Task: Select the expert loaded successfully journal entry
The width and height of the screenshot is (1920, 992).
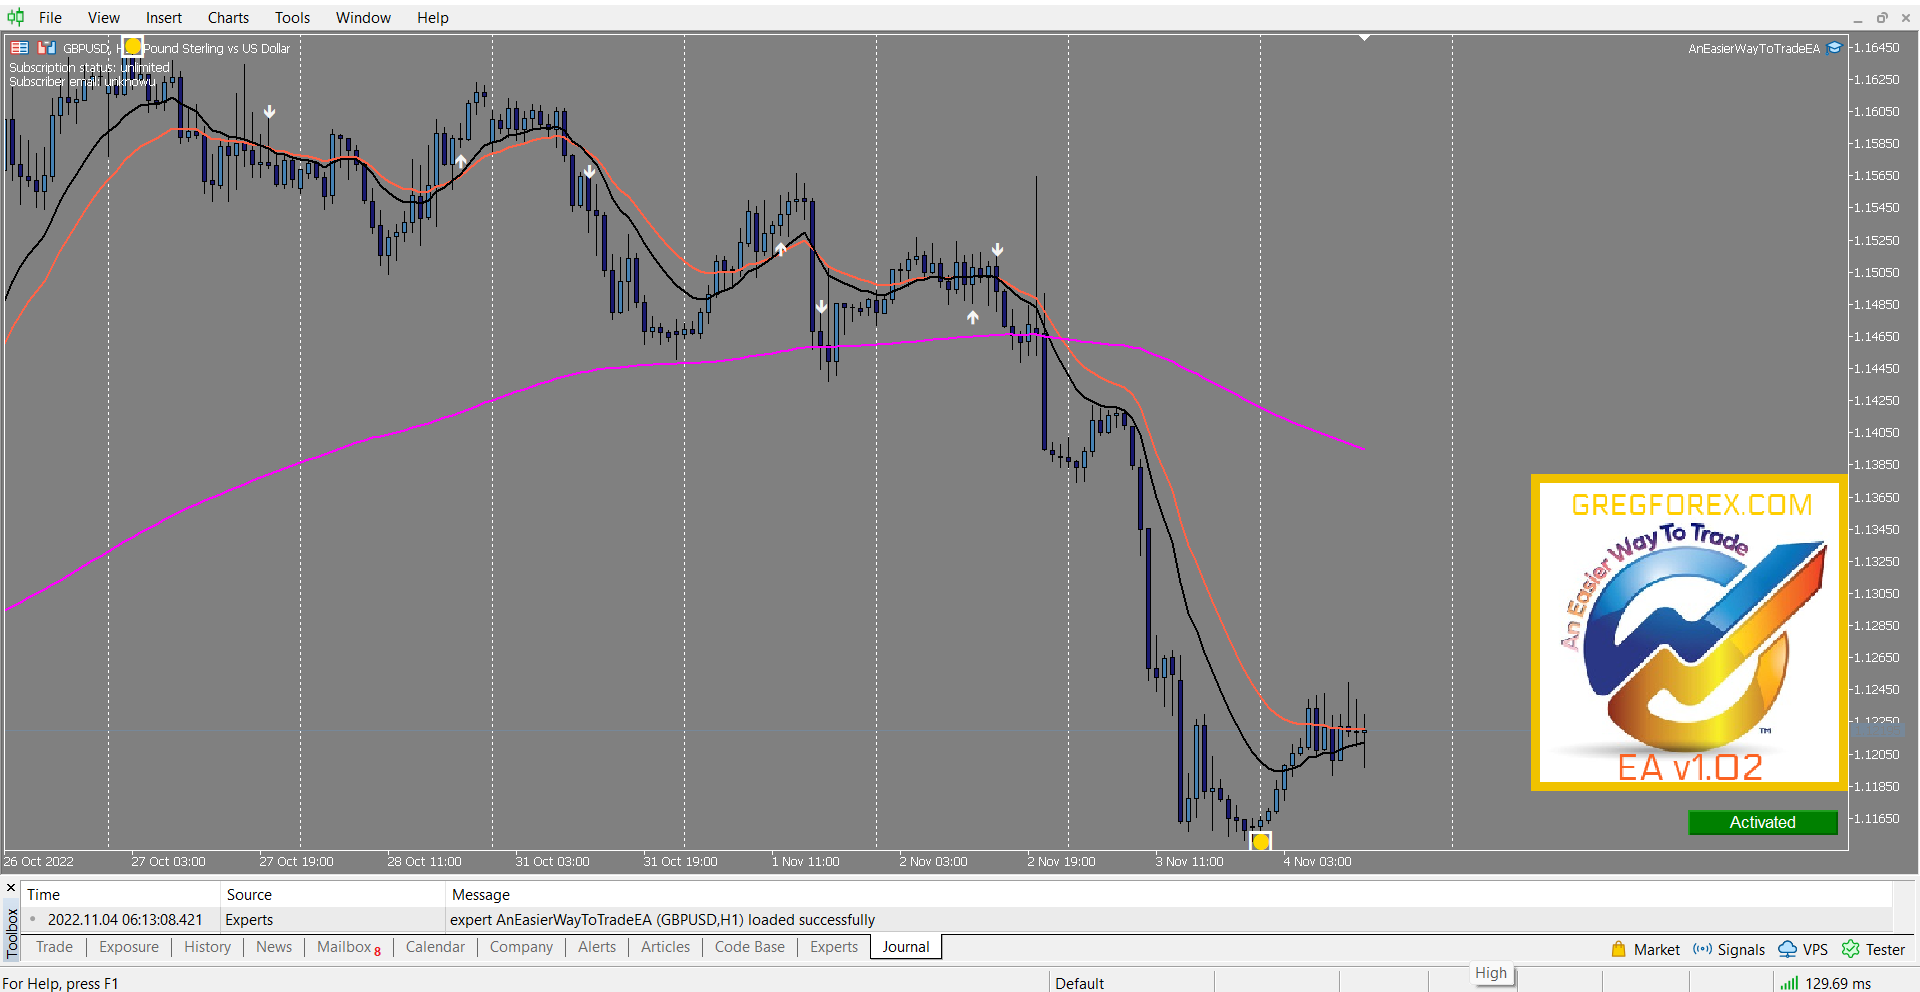Action: point(662,920)
